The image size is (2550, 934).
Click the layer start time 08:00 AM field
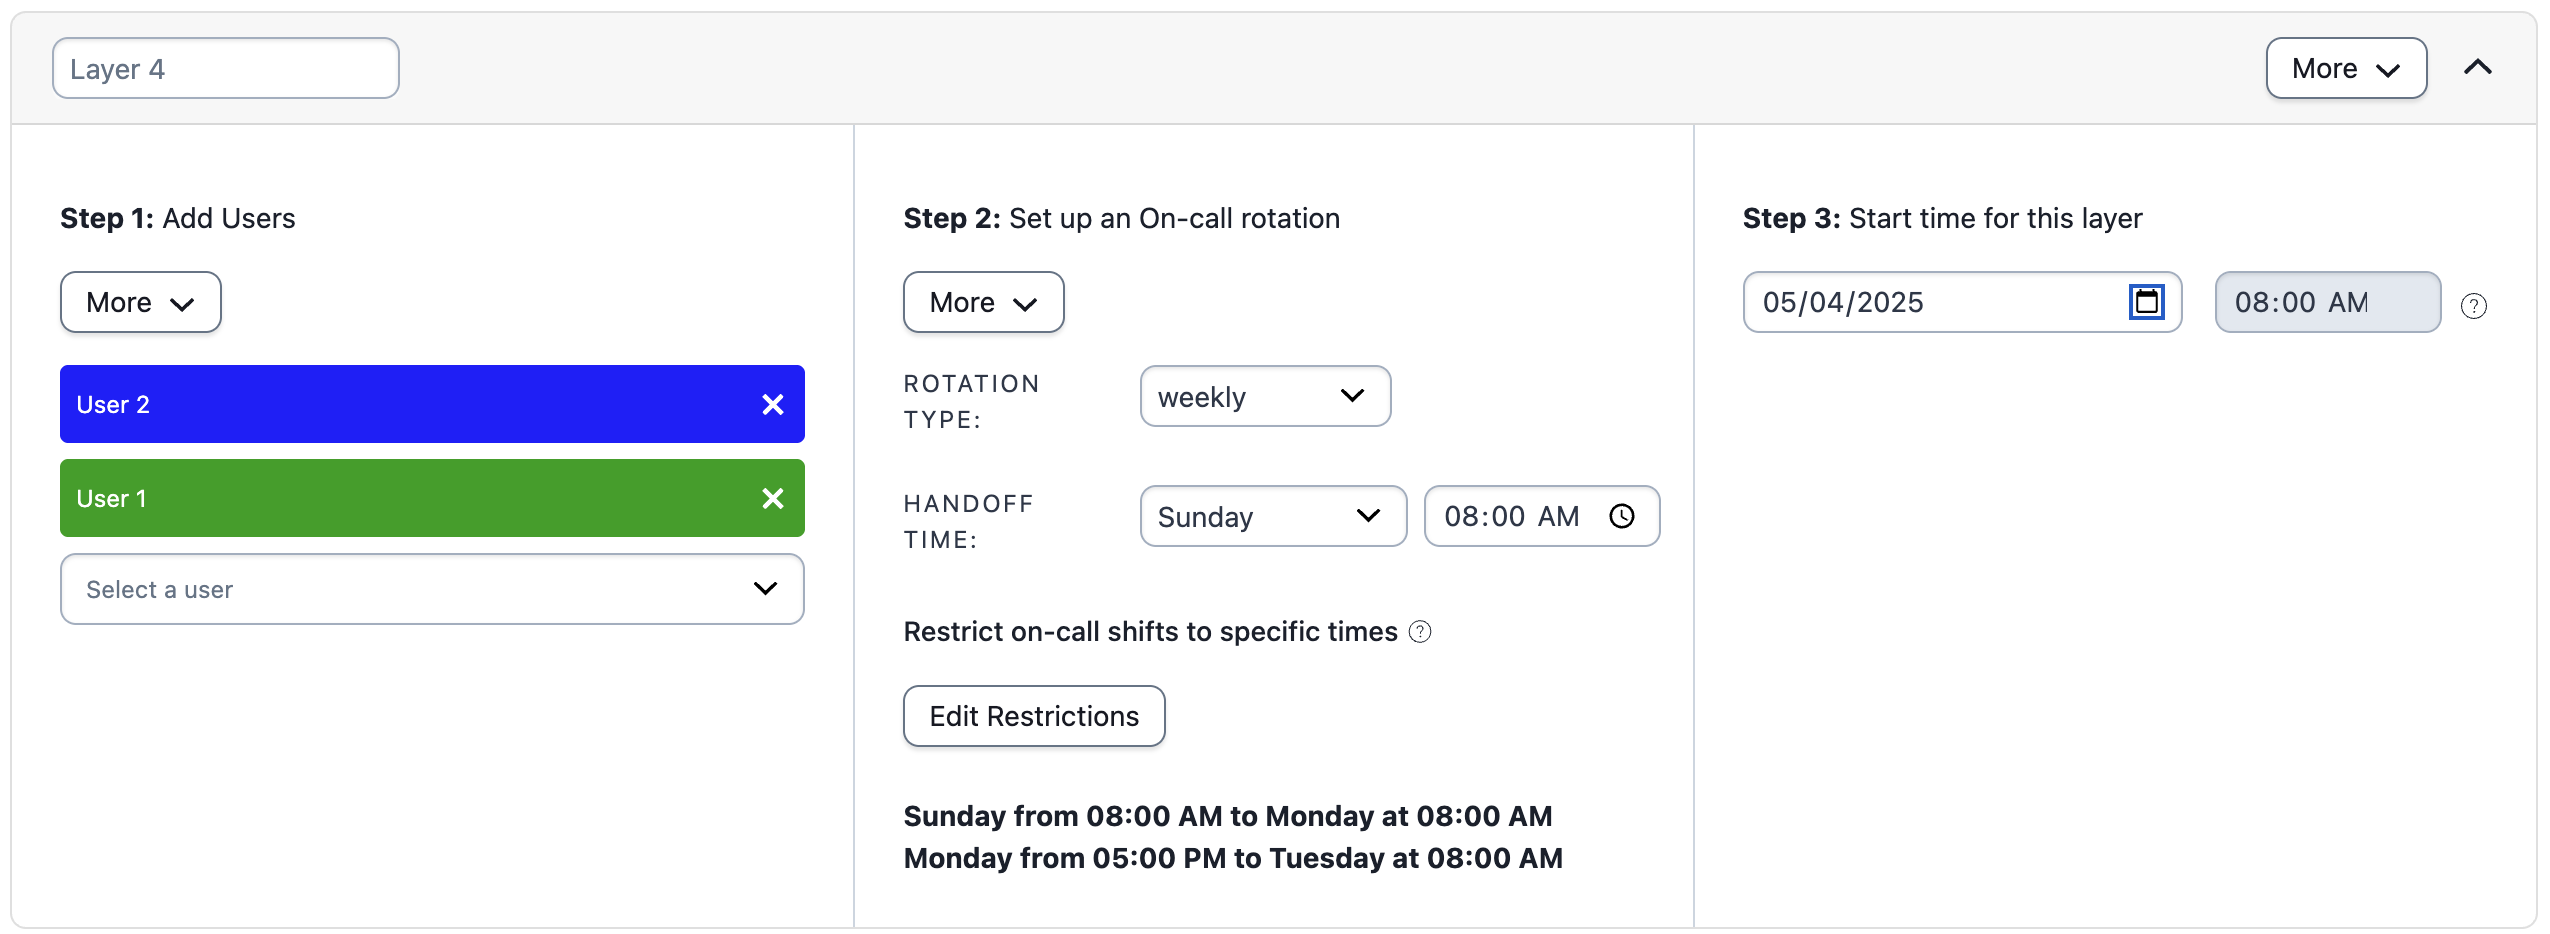coord(2326,302)
